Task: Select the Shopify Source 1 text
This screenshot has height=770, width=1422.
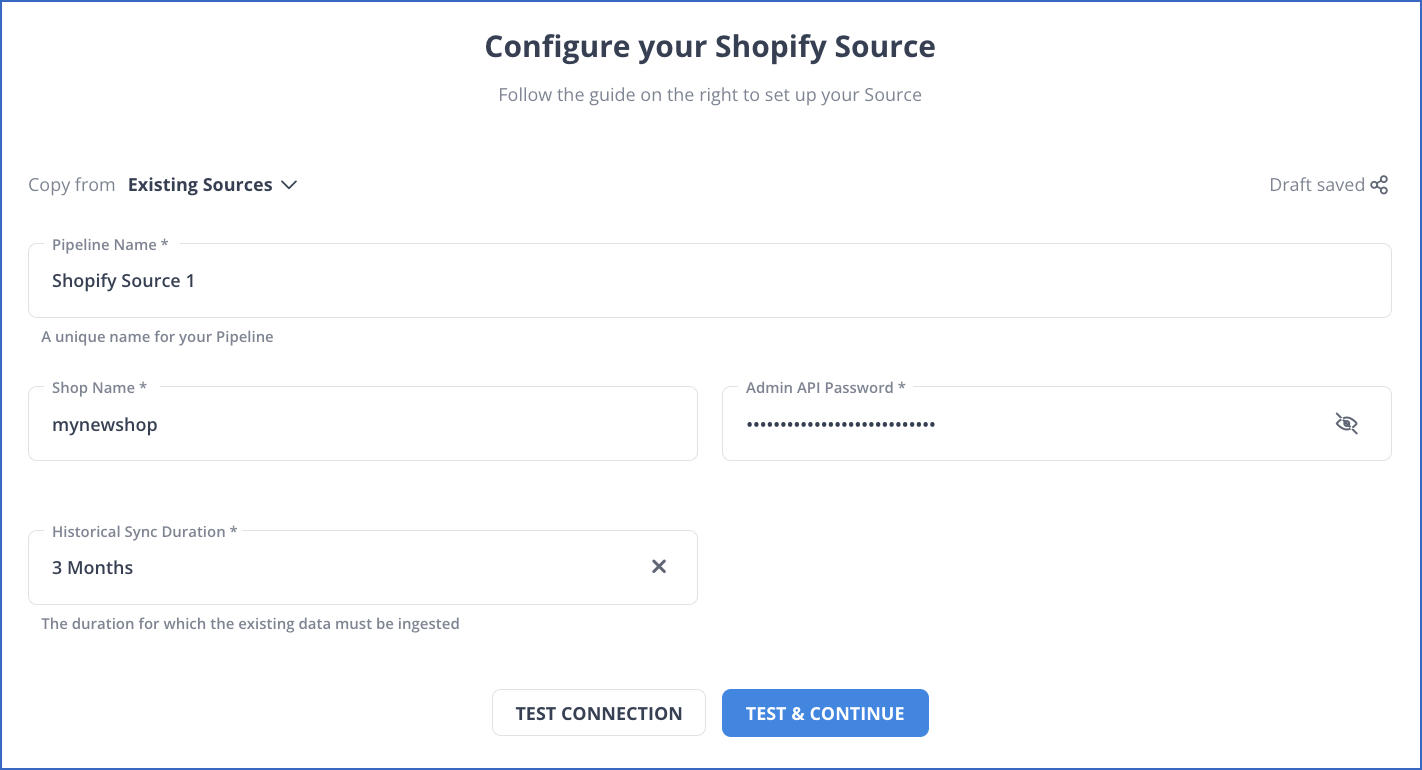Action: click(123, 280)
